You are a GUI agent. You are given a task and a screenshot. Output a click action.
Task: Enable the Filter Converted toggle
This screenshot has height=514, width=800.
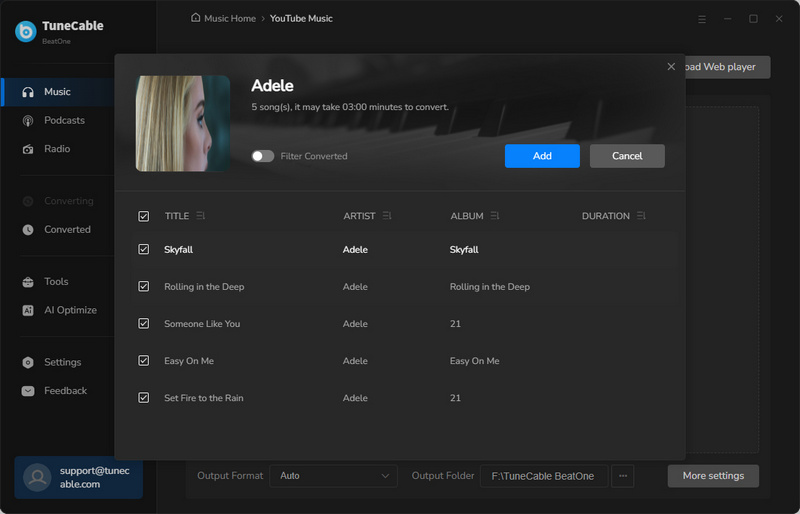point(263,156)
